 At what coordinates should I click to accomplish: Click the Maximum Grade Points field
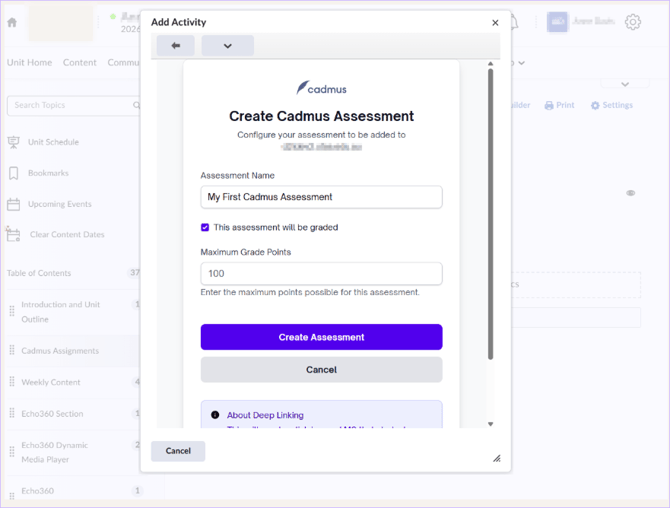point(321,273)
